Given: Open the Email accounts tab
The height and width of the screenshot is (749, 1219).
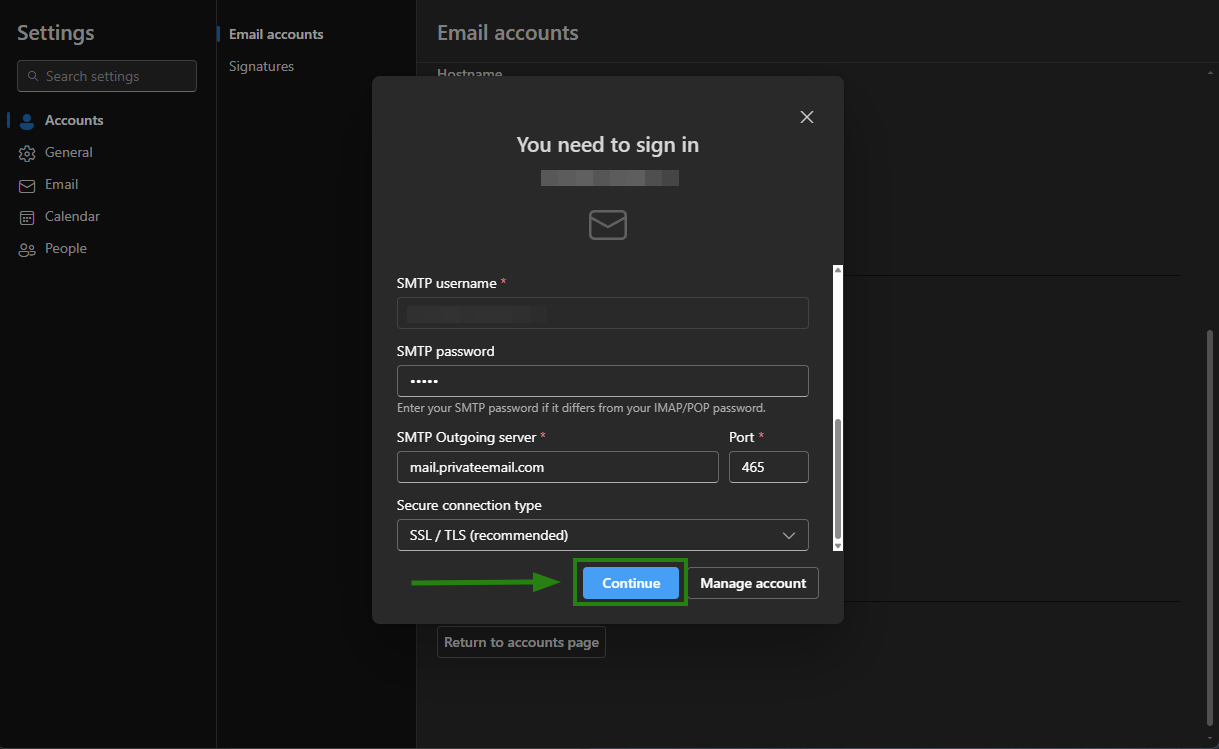Looking at the screenshot, I should click(276, 34).
